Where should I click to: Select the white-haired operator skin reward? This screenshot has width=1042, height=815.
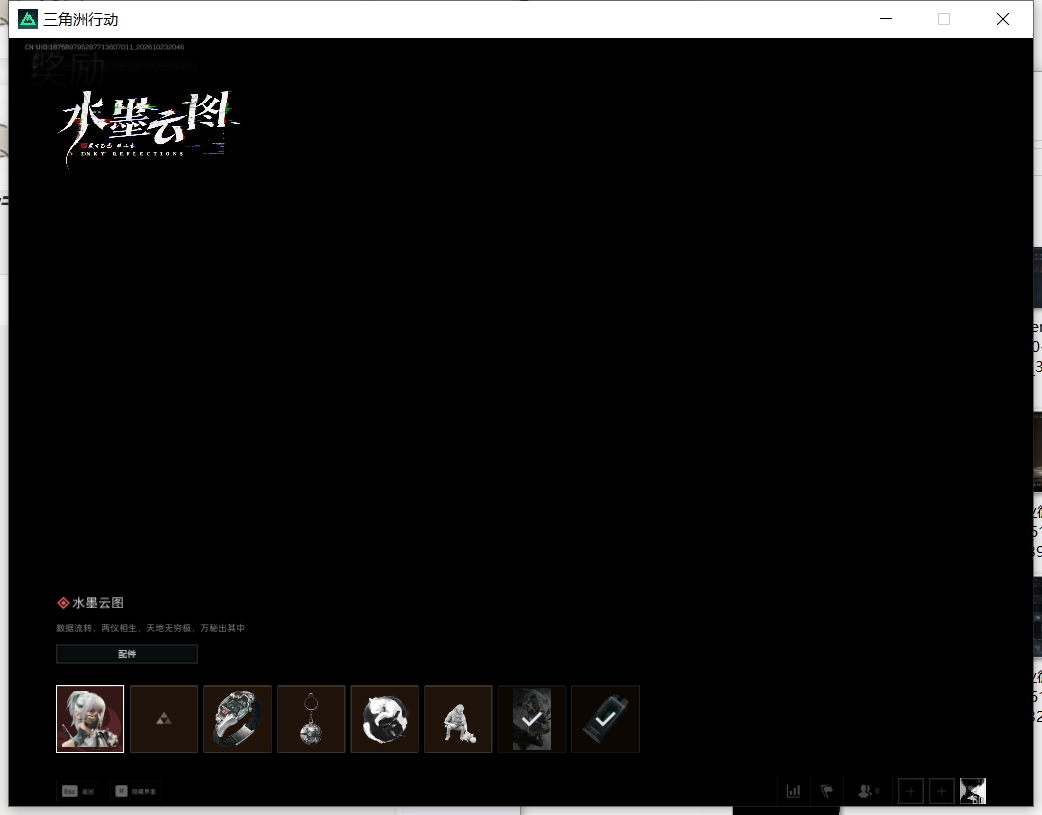point(90,719)
